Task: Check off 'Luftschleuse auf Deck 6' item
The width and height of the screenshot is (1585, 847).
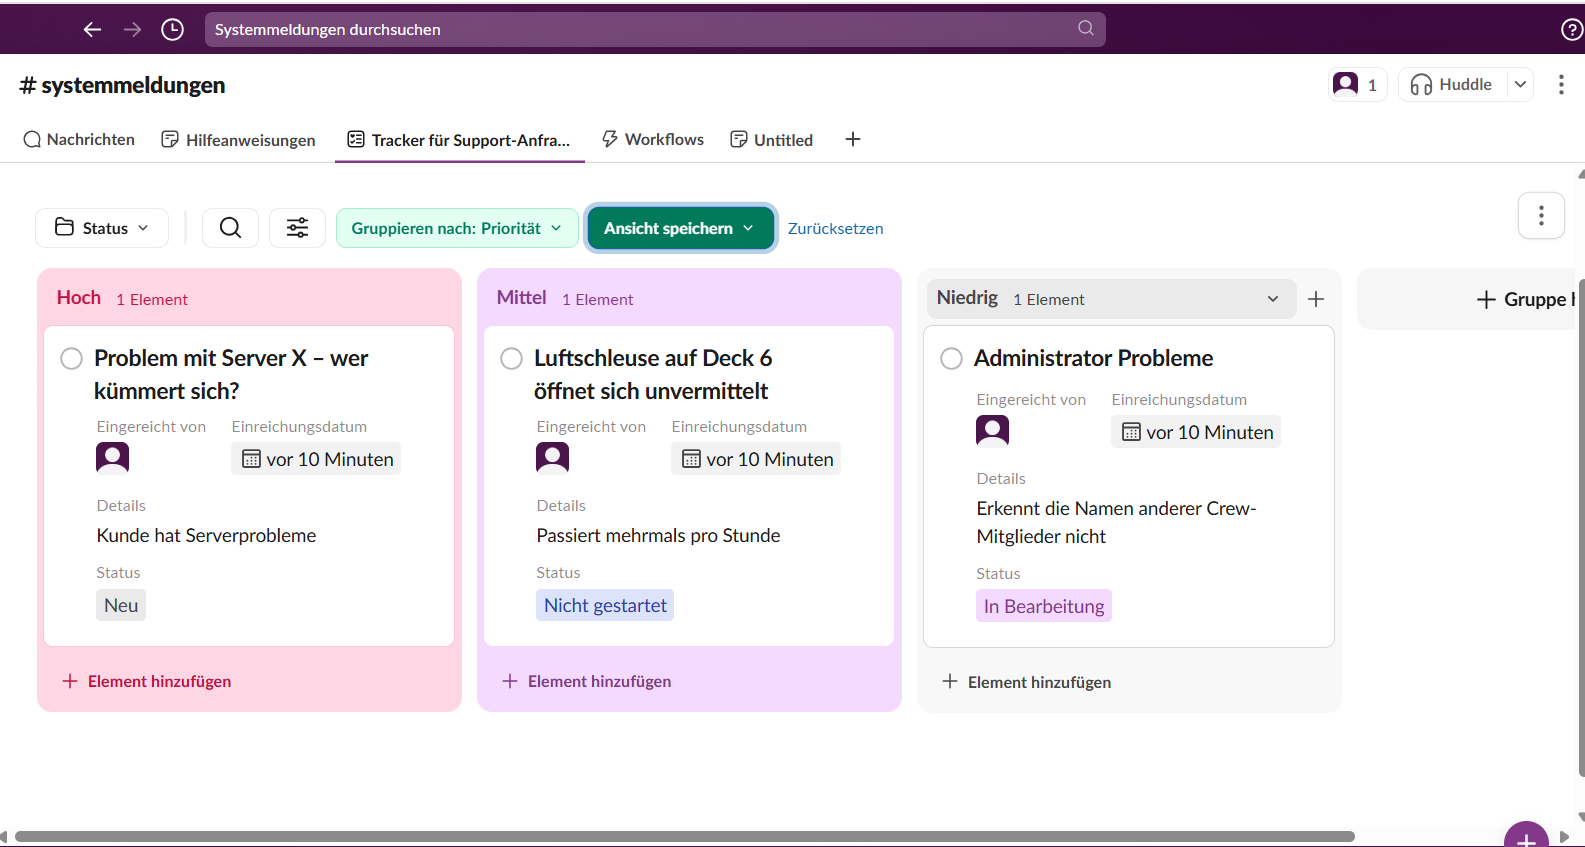Action: [511, 358]
